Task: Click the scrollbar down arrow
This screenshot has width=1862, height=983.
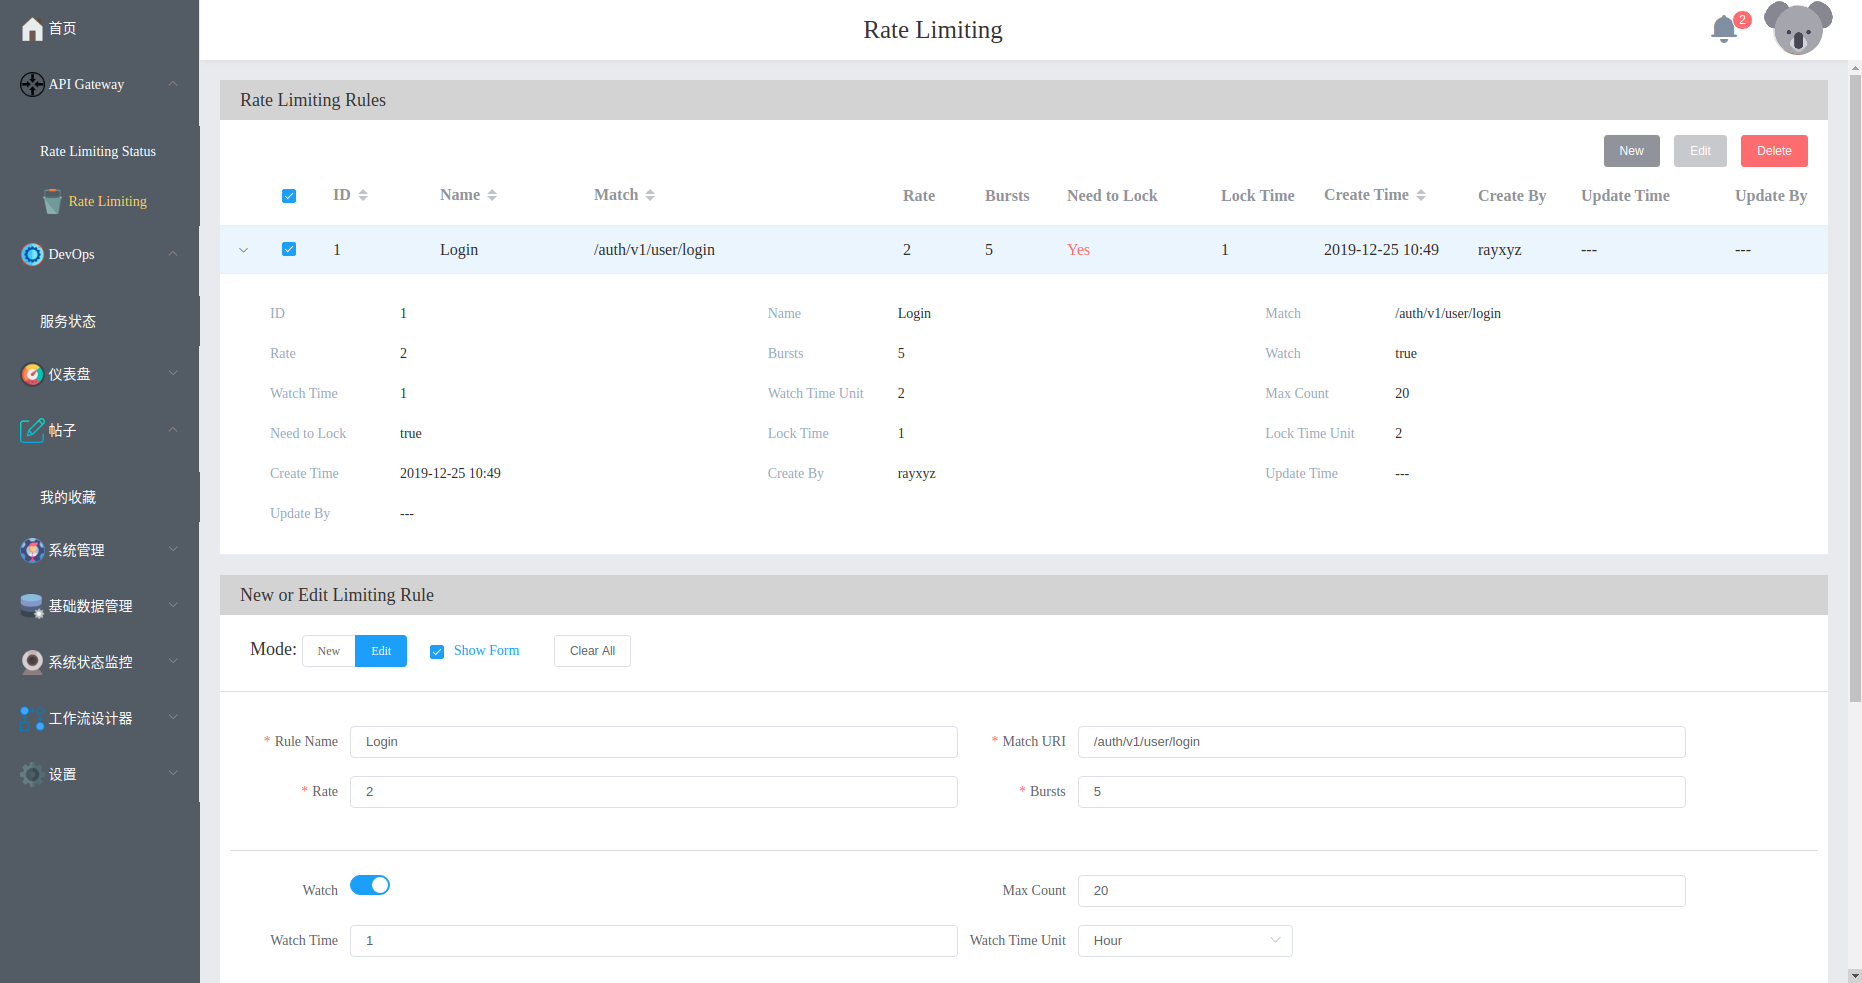Action: [x=1855, y=975]
